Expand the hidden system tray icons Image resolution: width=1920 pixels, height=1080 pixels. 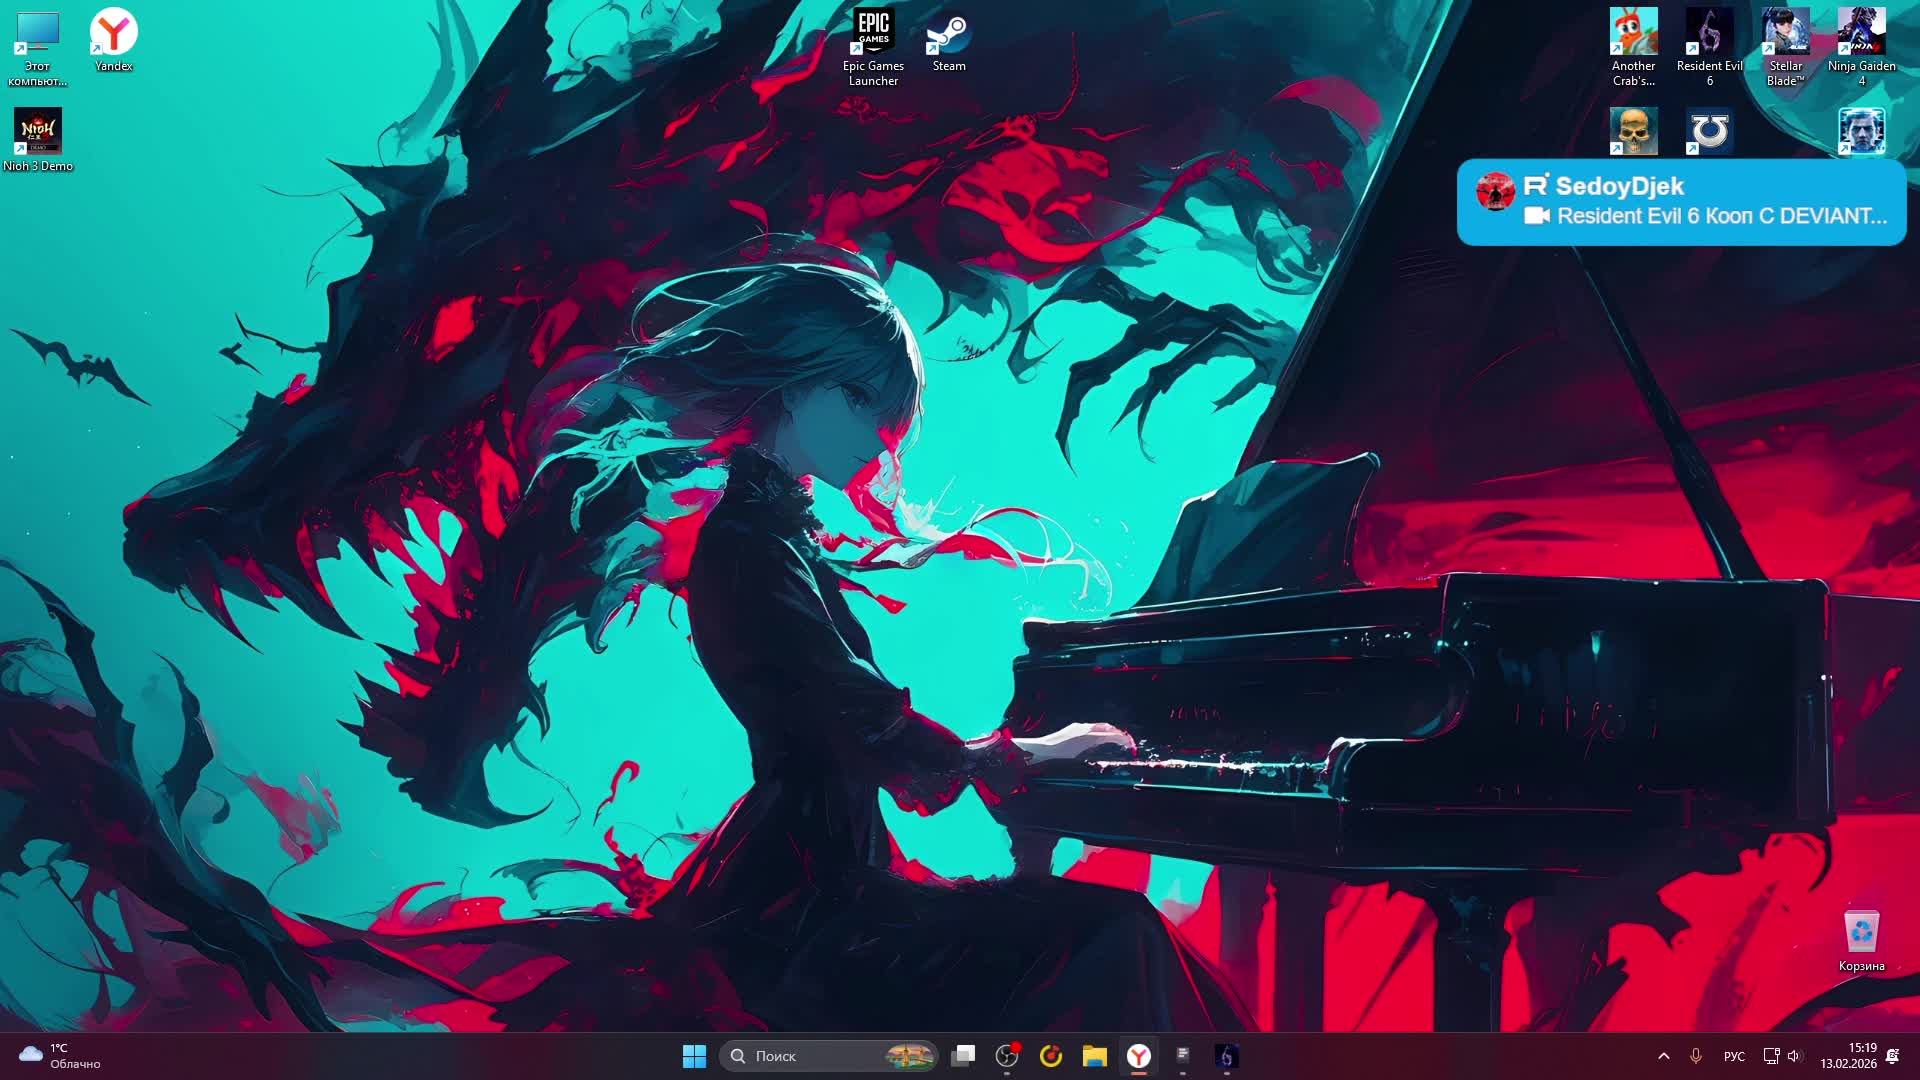click(x=1664, y=1056)
